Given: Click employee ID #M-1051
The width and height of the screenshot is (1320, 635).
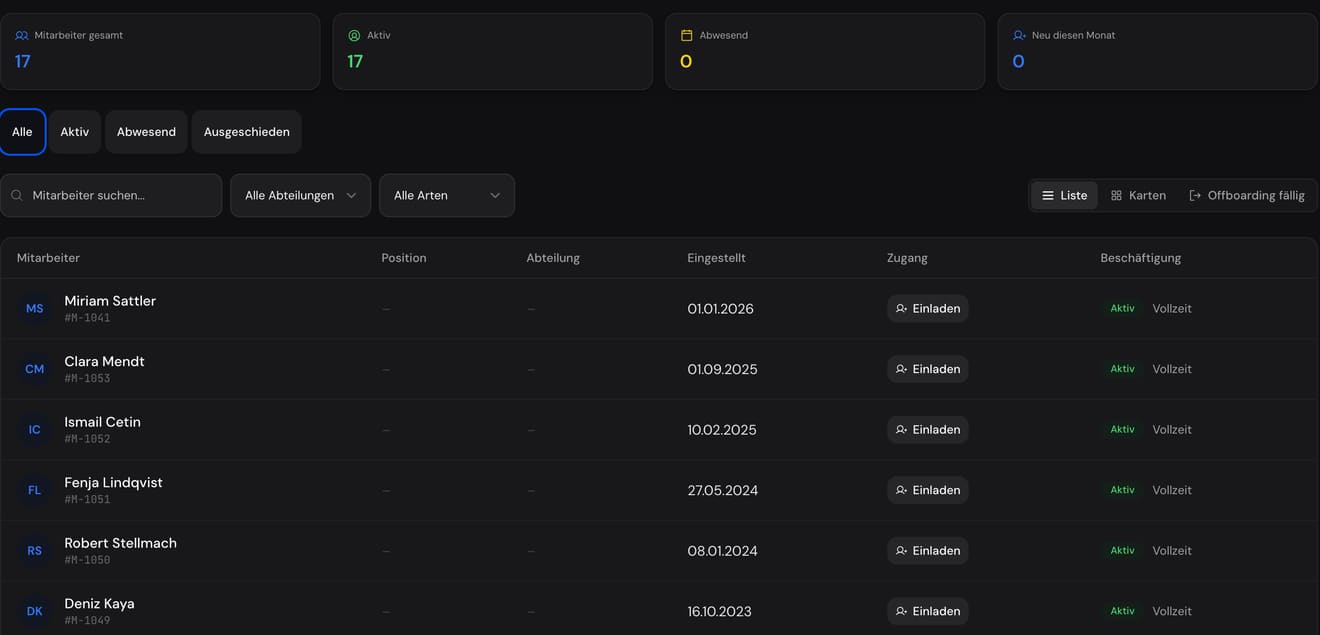Looking at the screenshot, I should (87, 500).
